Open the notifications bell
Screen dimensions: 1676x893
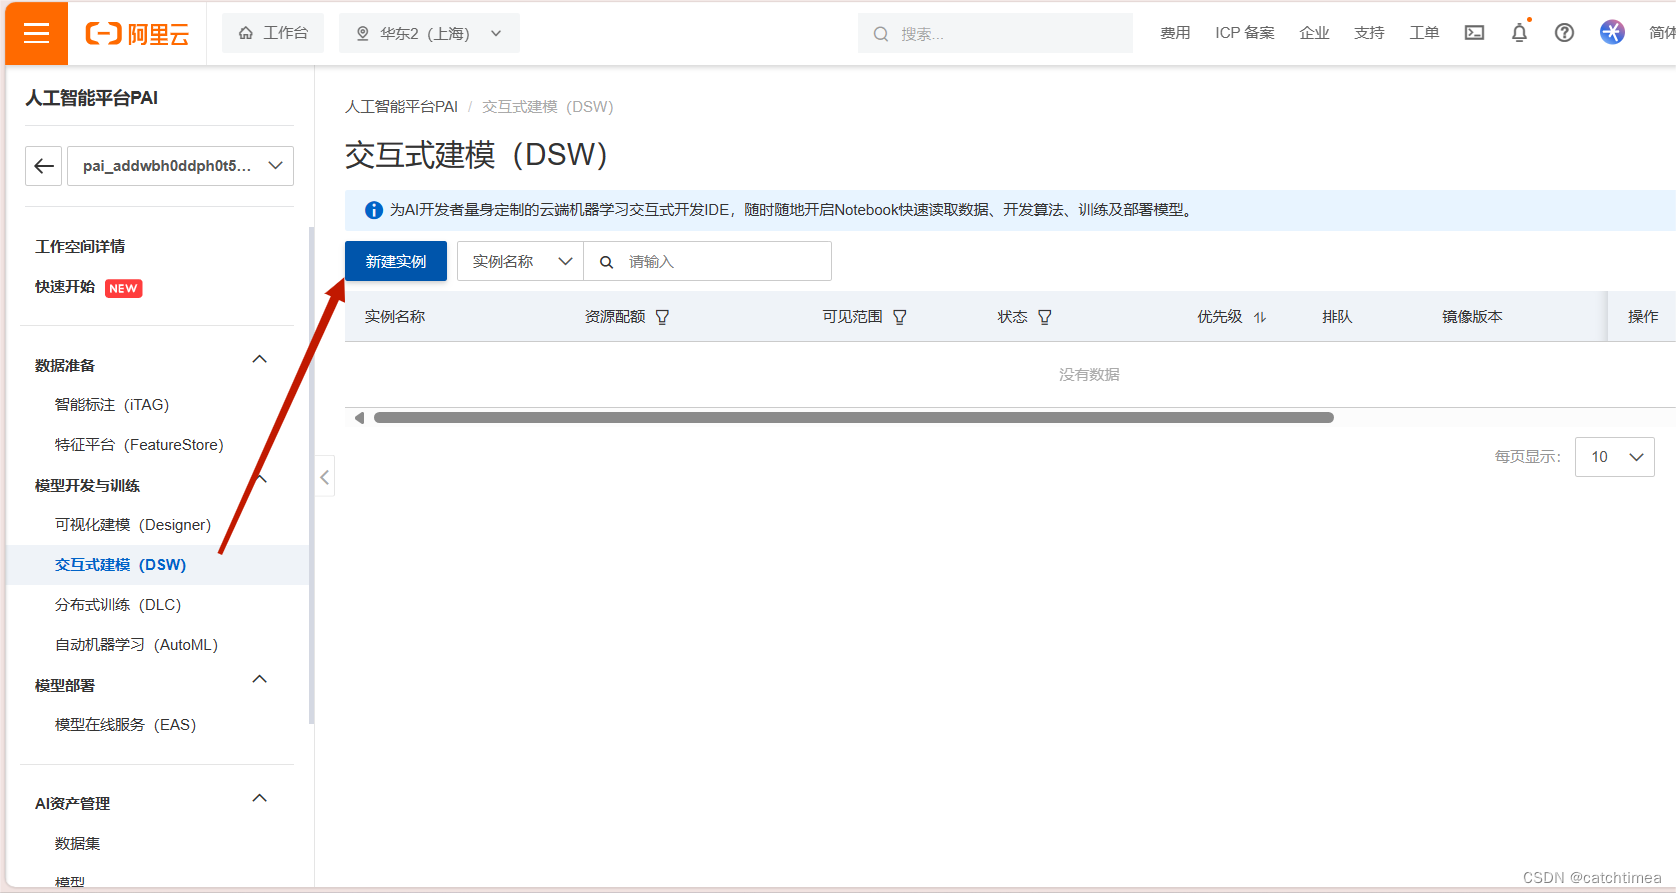tap(1519, 33)
